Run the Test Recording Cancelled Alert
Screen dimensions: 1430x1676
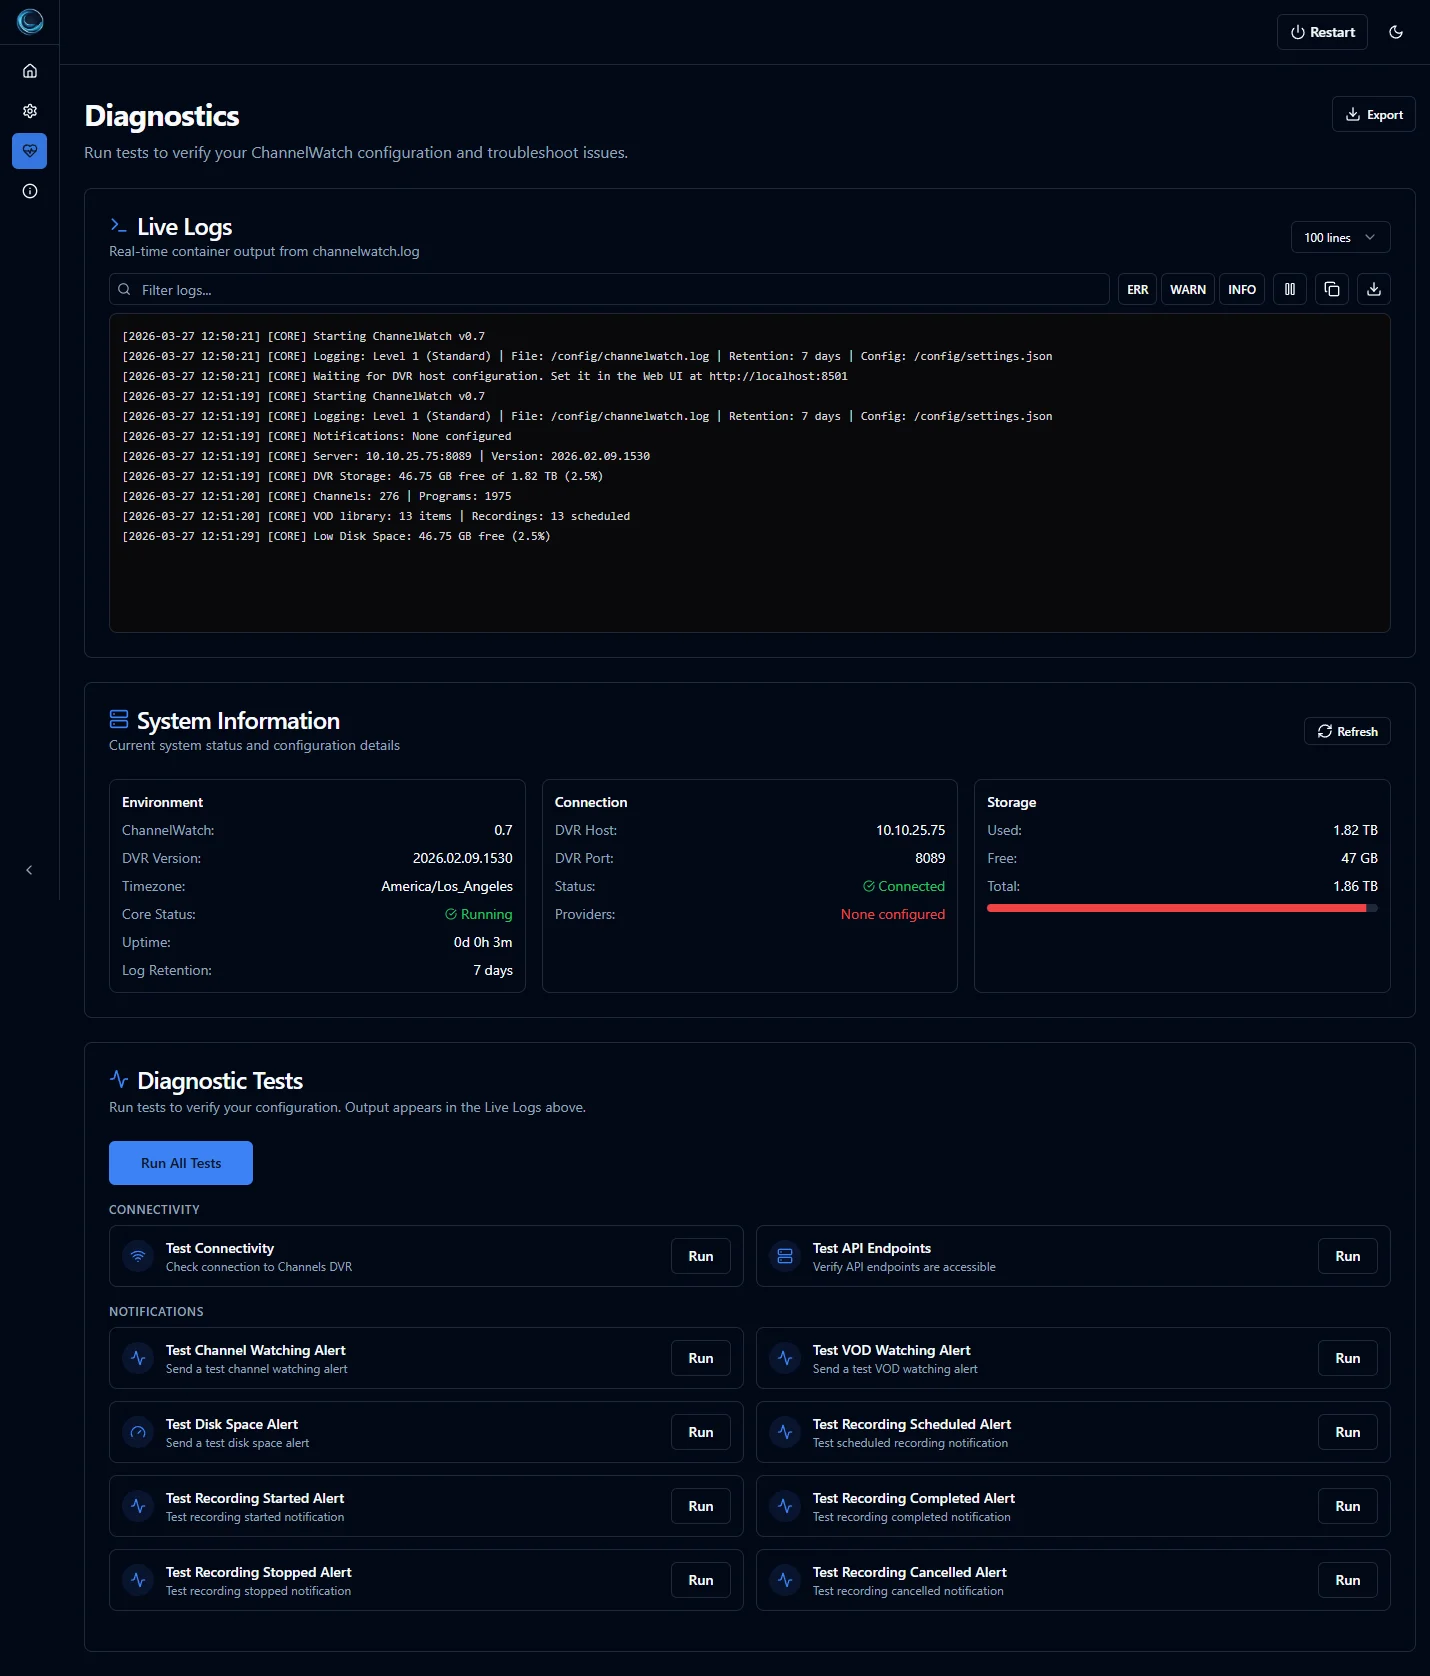pos(1348,1580)
